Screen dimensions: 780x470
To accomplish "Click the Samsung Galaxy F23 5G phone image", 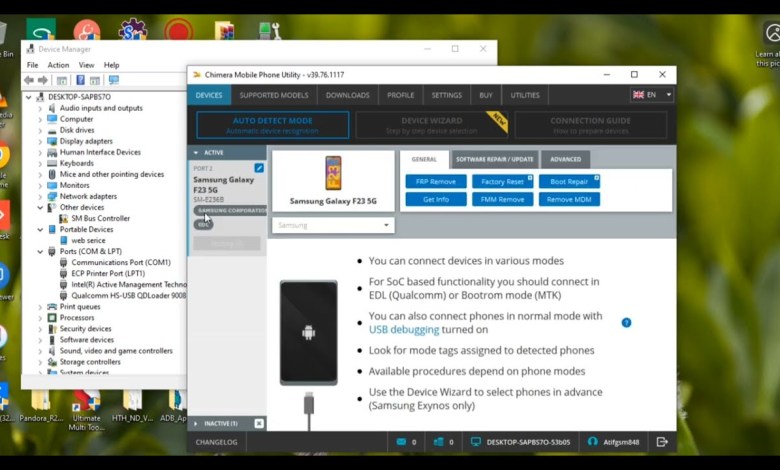I will (333, 173).
